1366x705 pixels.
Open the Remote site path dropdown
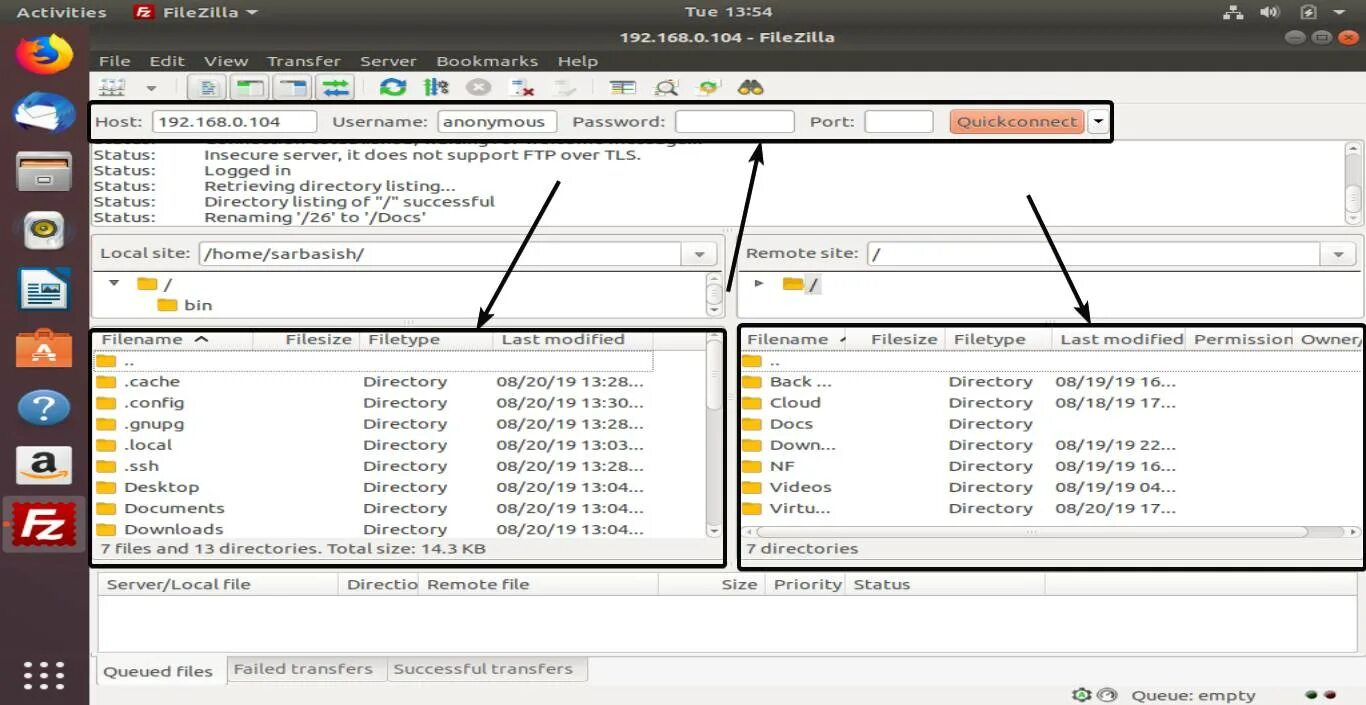1338,254
